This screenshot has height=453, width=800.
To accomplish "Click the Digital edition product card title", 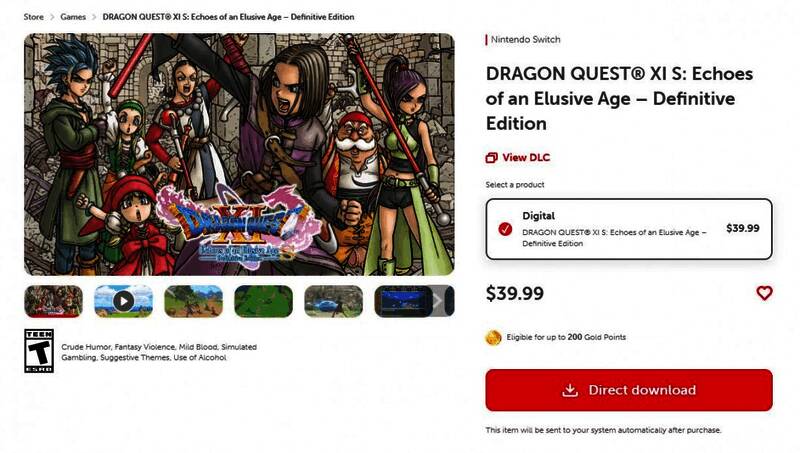I will pyautogui.click(x=539, y=215).
